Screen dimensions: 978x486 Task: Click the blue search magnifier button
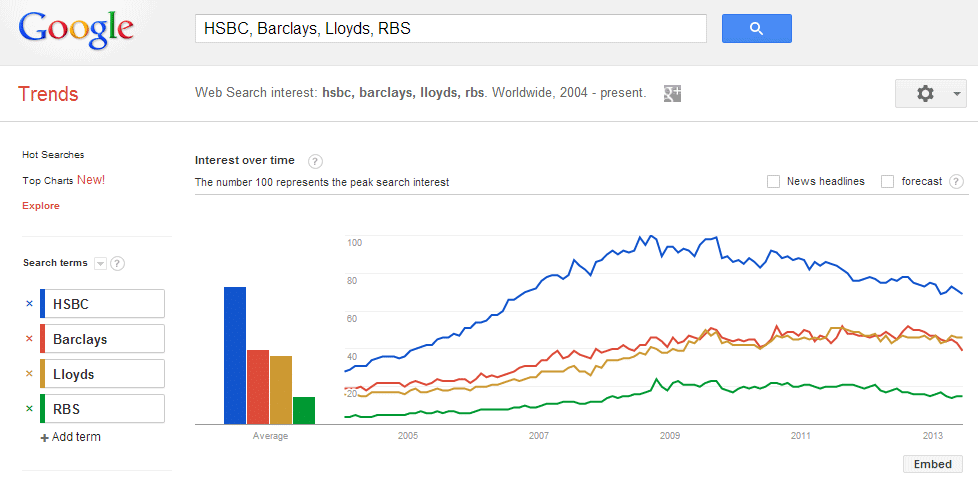click(x=757, y=29)
